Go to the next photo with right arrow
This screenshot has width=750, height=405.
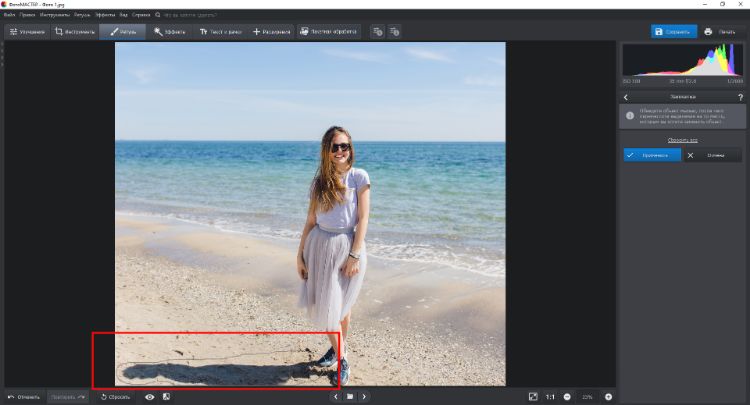pyautogui.click(x=364, y=396)
